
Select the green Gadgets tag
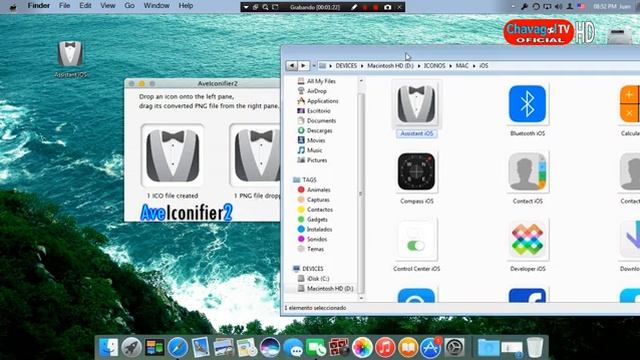point(313,220)
